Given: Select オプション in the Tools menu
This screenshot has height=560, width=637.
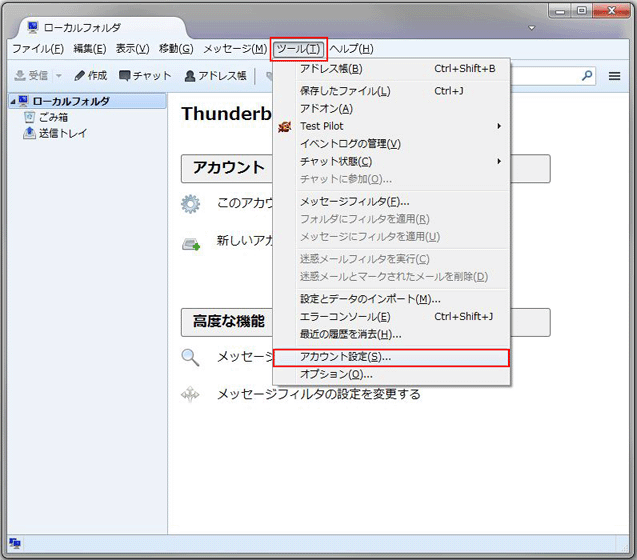Looking at the screenshot, I should [x=337, y=374].
